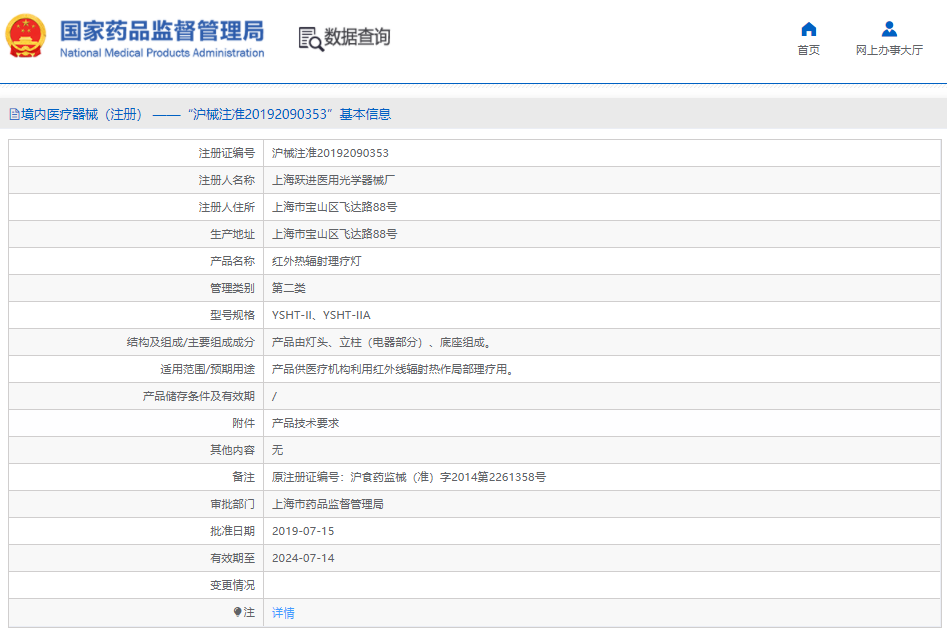Image resolution: width=947 pixels, height=632 pixels.
Task: Click the National Medical Products Administration subtitle
Action: click(x=162, y=53)
